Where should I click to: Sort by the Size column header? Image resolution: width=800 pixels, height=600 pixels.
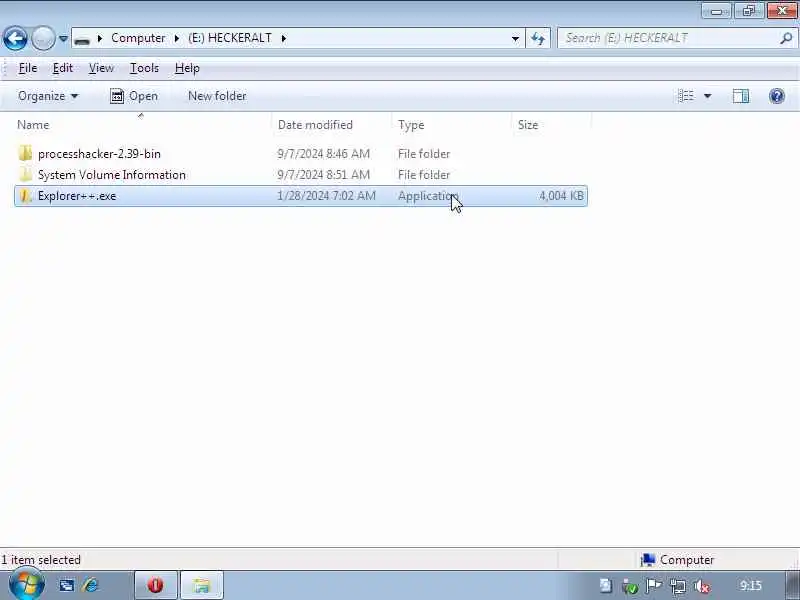(551, 125)
